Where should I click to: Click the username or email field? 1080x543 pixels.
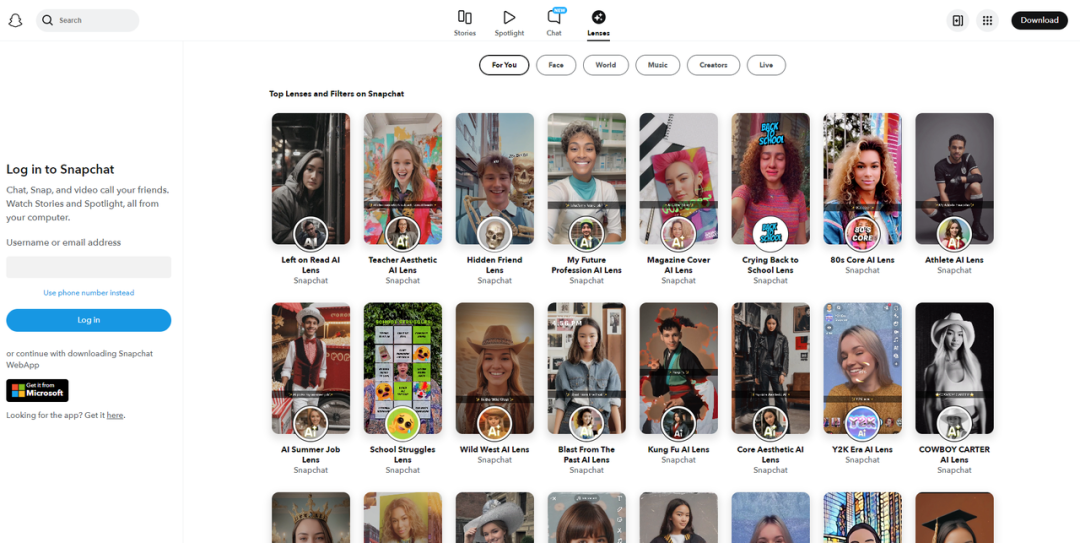point(89,267)
